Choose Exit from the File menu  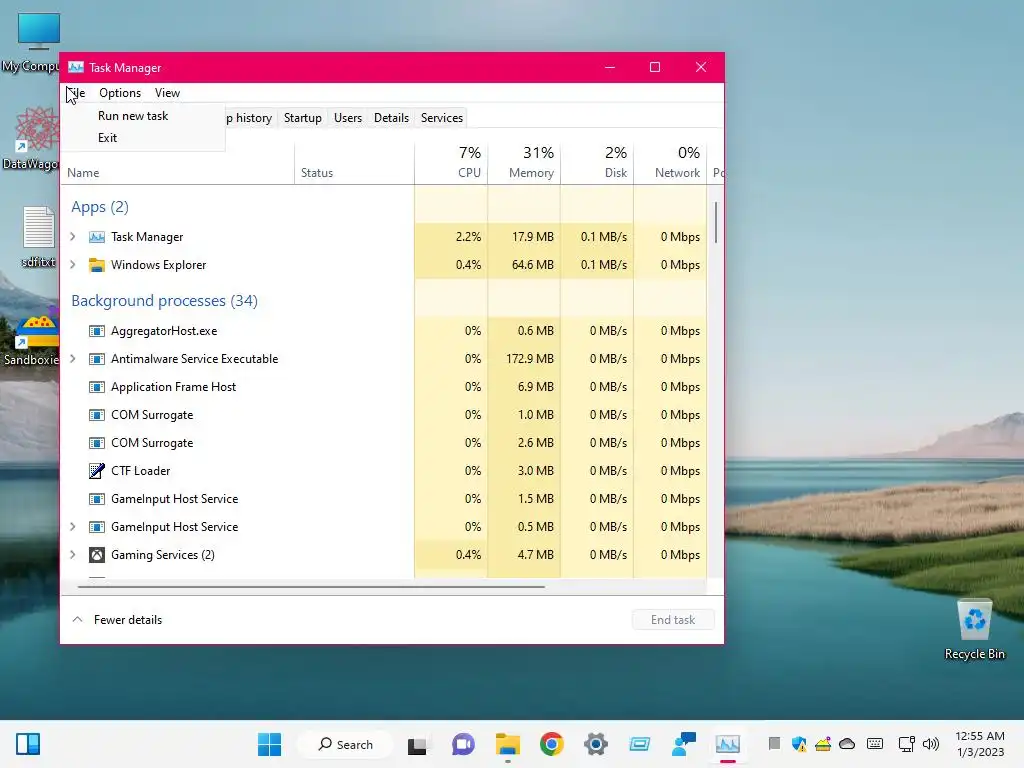point(107,138)
